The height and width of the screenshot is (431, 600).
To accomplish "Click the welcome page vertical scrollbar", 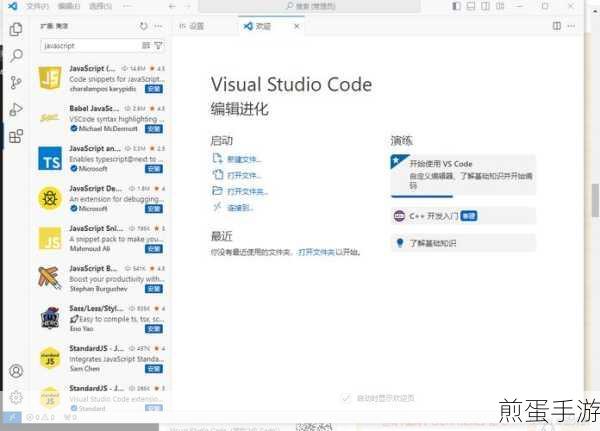I will [x=595, y=200].
